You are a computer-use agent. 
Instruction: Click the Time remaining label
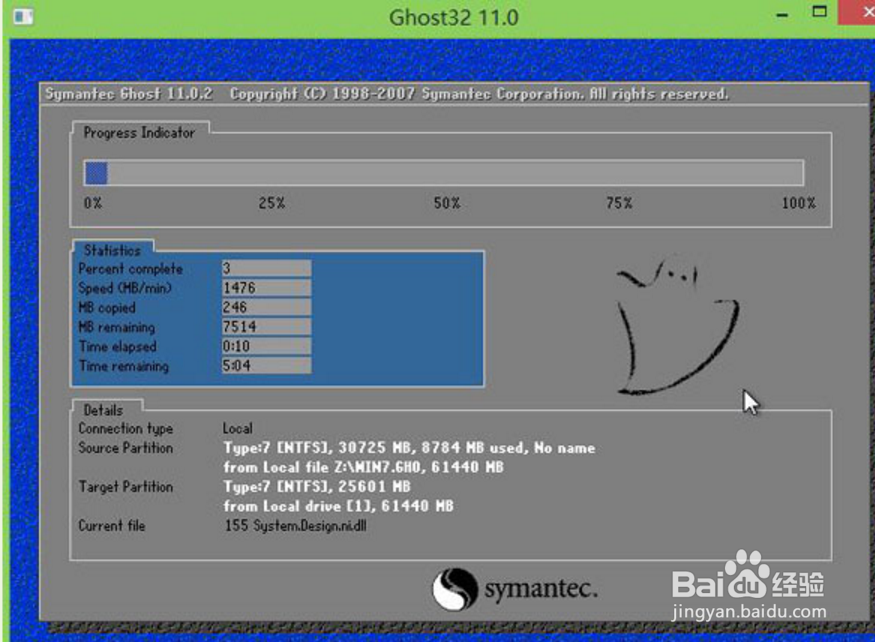pos(124,366)
